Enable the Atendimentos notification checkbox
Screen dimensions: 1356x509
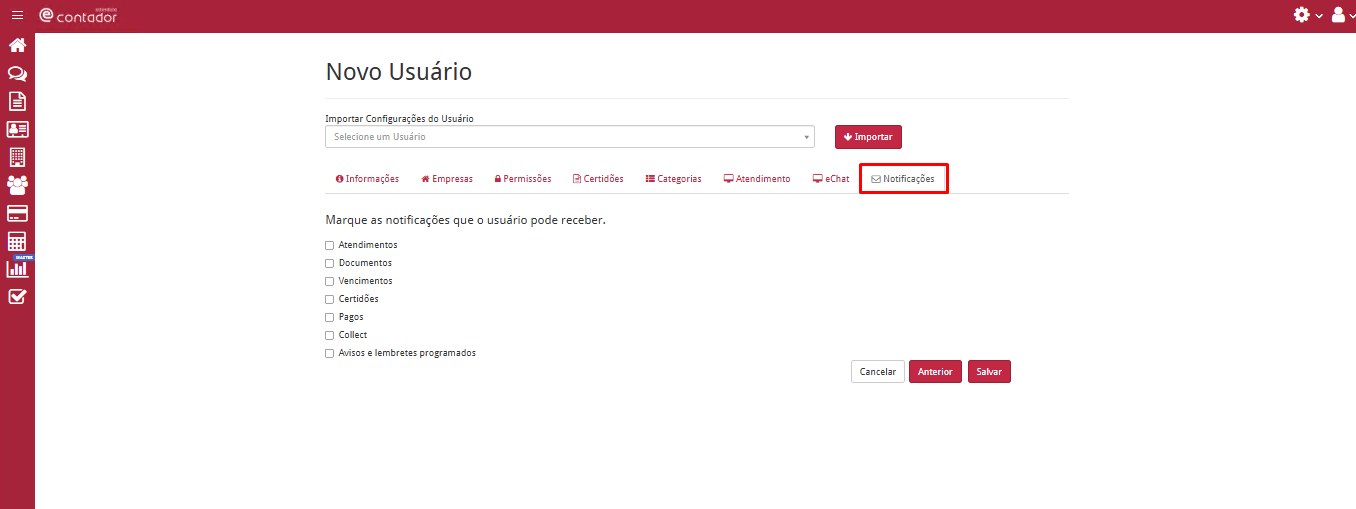pyautogui.click(x=330, y=245)
